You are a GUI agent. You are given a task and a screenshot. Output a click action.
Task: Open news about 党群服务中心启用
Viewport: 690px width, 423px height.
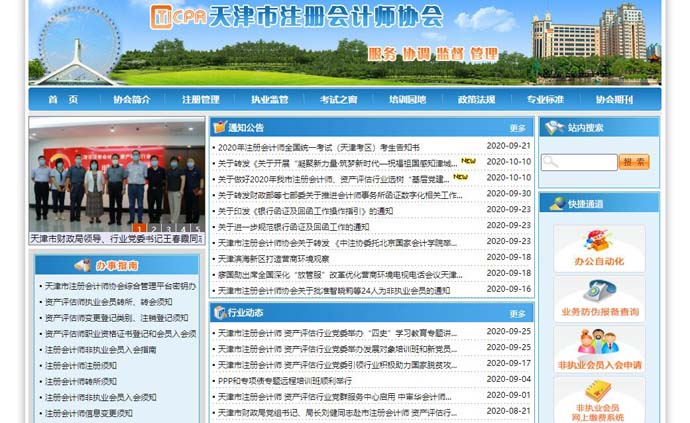tap(334, 397)
